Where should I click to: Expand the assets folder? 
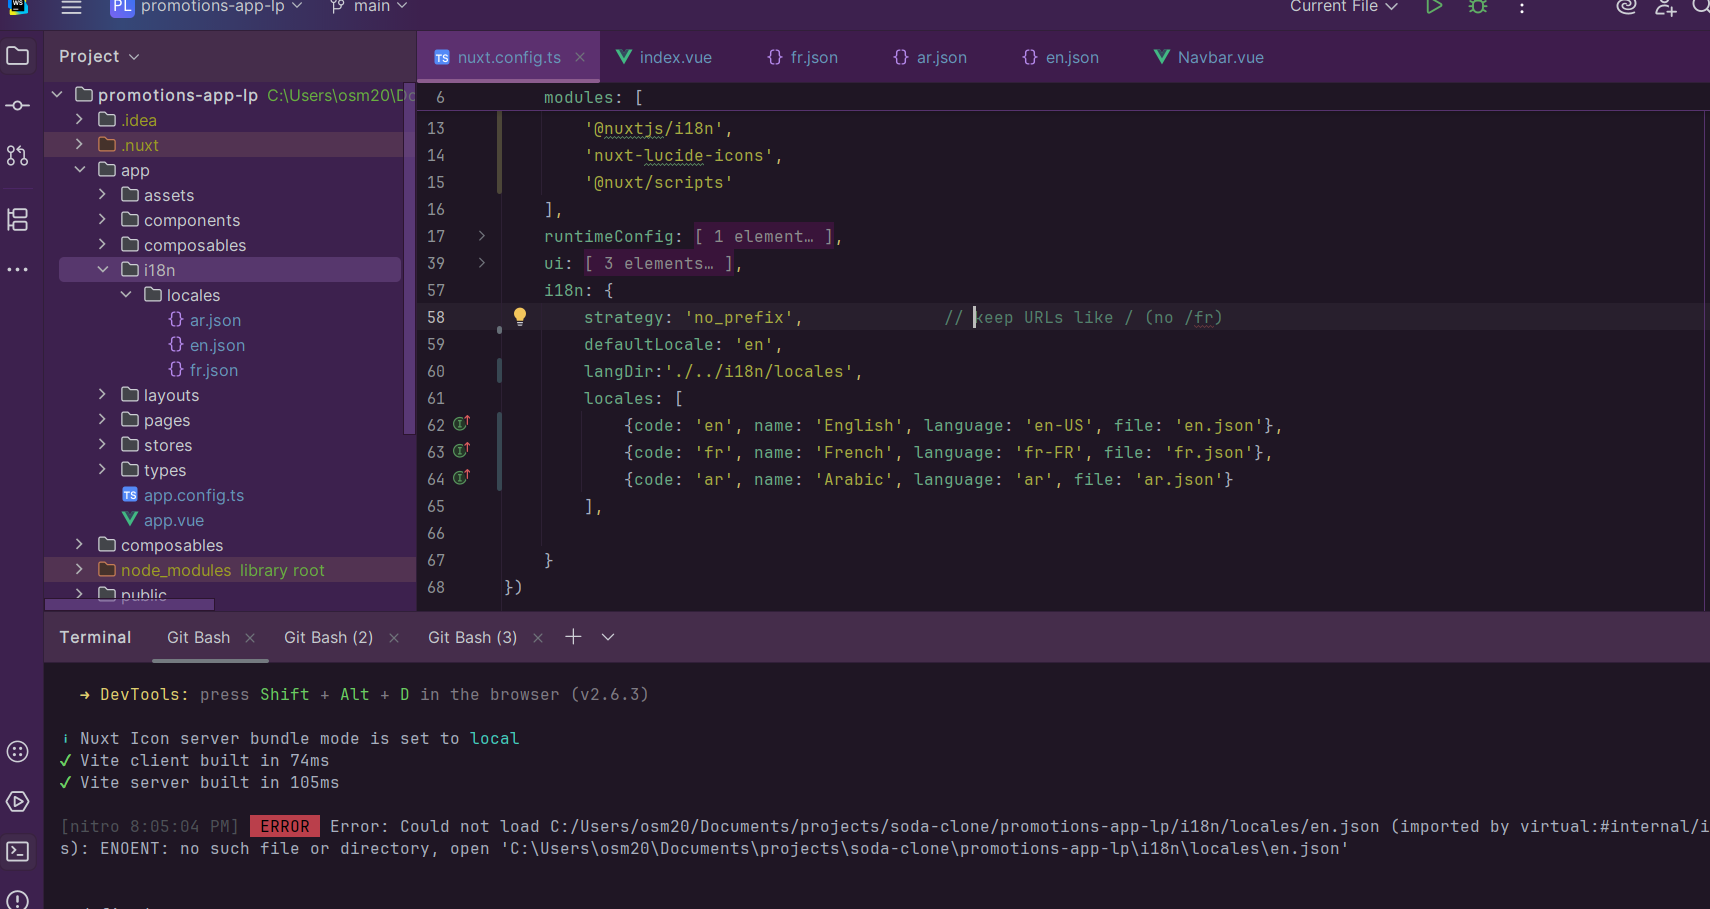point(103,195)
